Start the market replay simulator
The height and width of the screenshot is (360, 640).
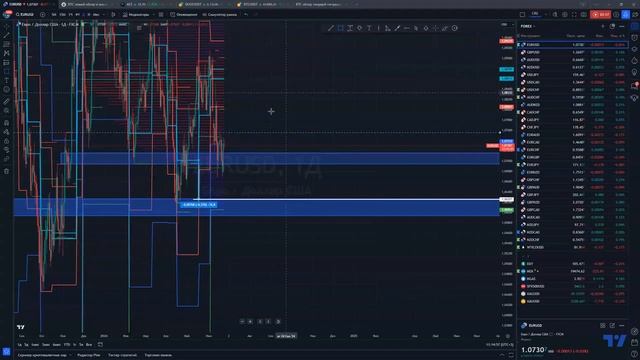click(x=220, y=15)
